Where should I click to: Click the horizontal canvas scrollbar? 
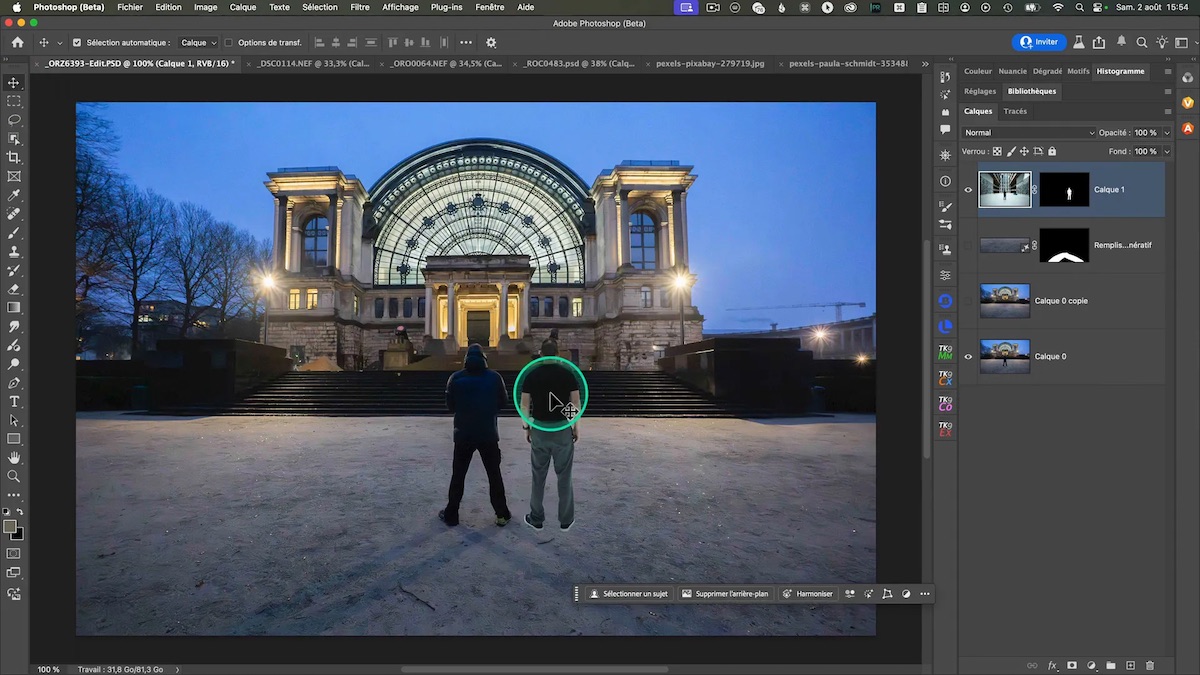pos(535,669)
